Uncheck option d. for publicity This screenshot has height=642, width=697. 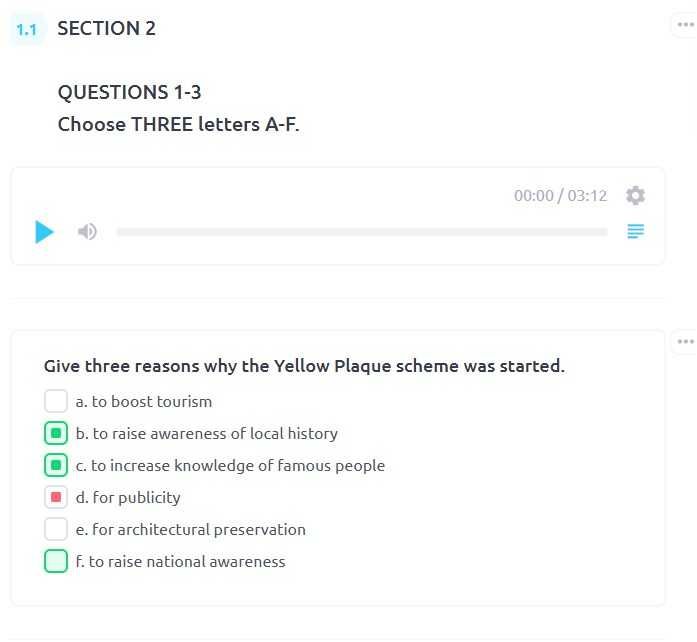(56, 498)
